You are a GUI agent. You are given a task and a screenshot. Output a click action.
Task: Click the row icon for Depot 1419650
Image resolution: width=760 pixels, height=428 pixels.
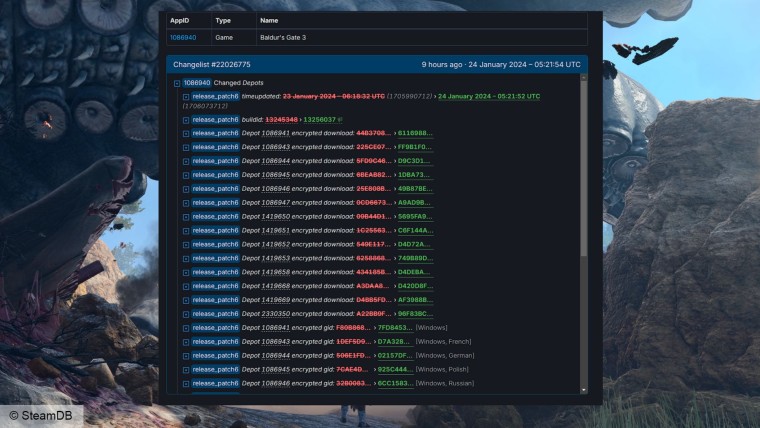[186, 216]
